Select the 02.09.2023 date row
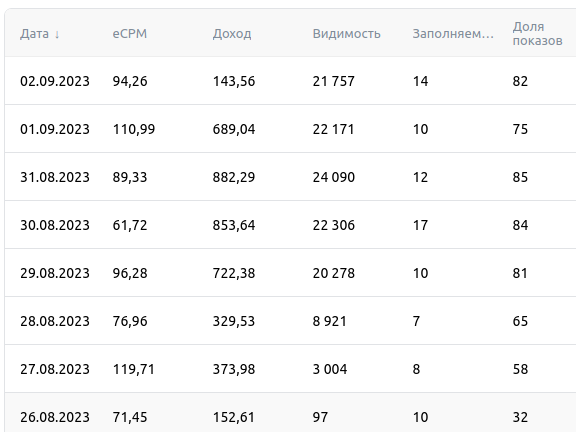 tap(290, 81)
